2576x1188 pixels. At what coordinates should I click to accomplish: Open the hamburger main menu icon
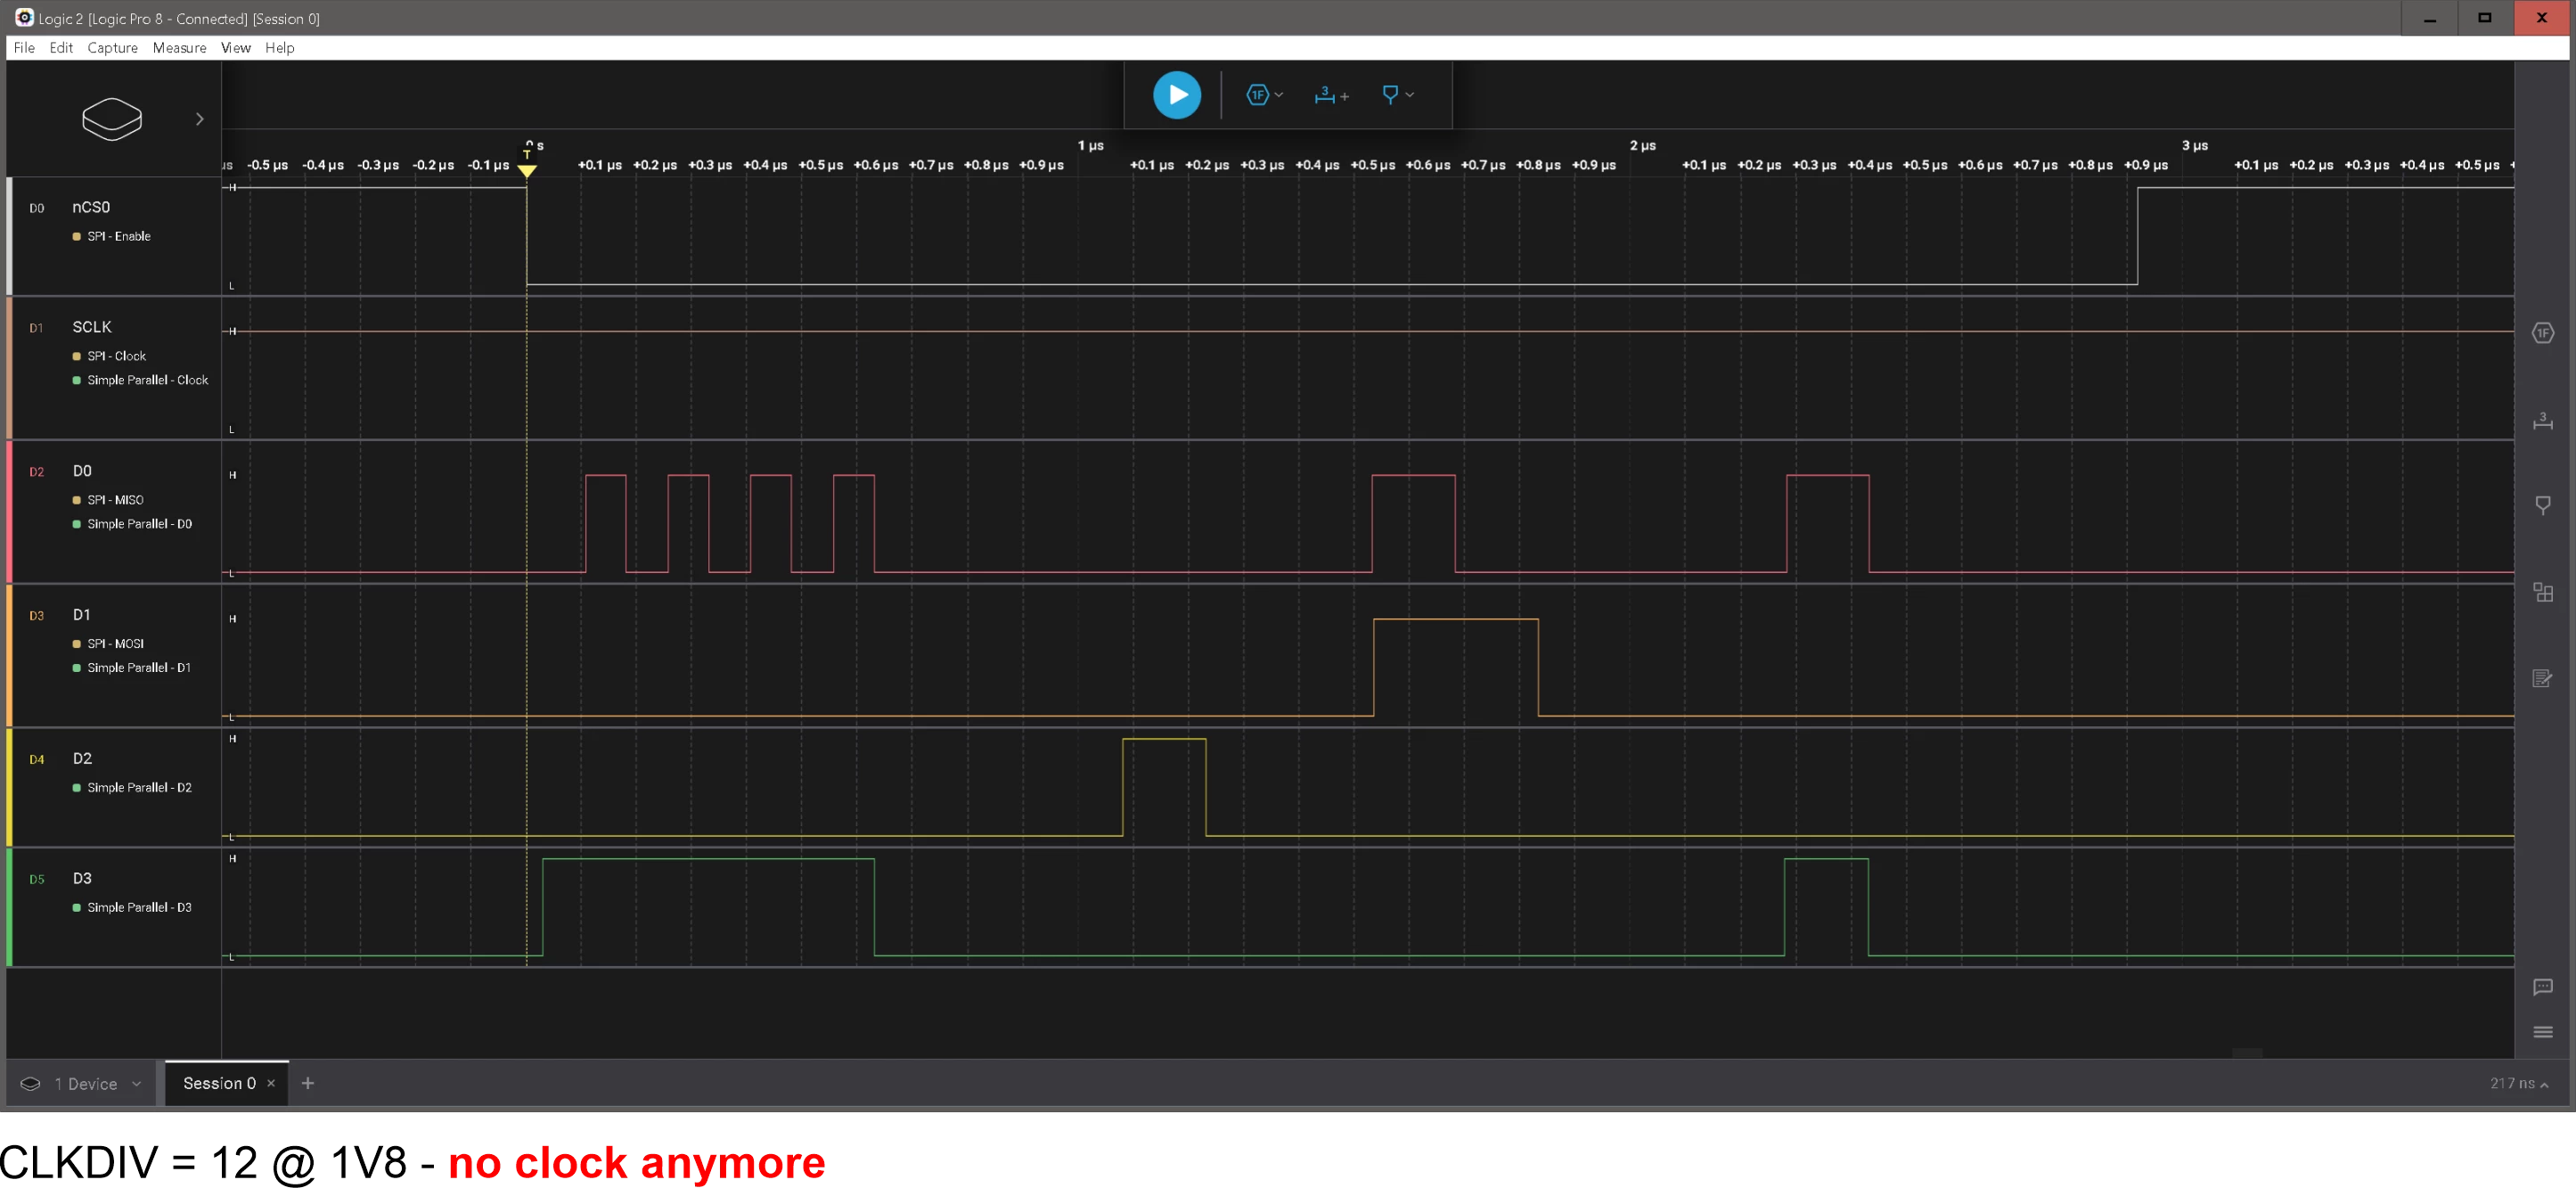click(x=2543, y=1032)
